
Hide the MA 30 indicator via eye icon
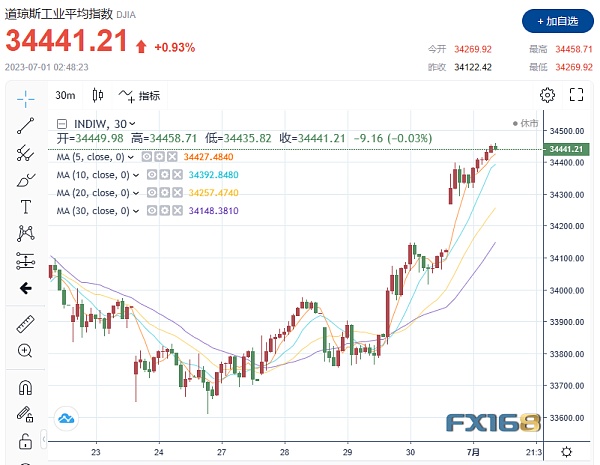pyautogui.click(x=152, y=210)
